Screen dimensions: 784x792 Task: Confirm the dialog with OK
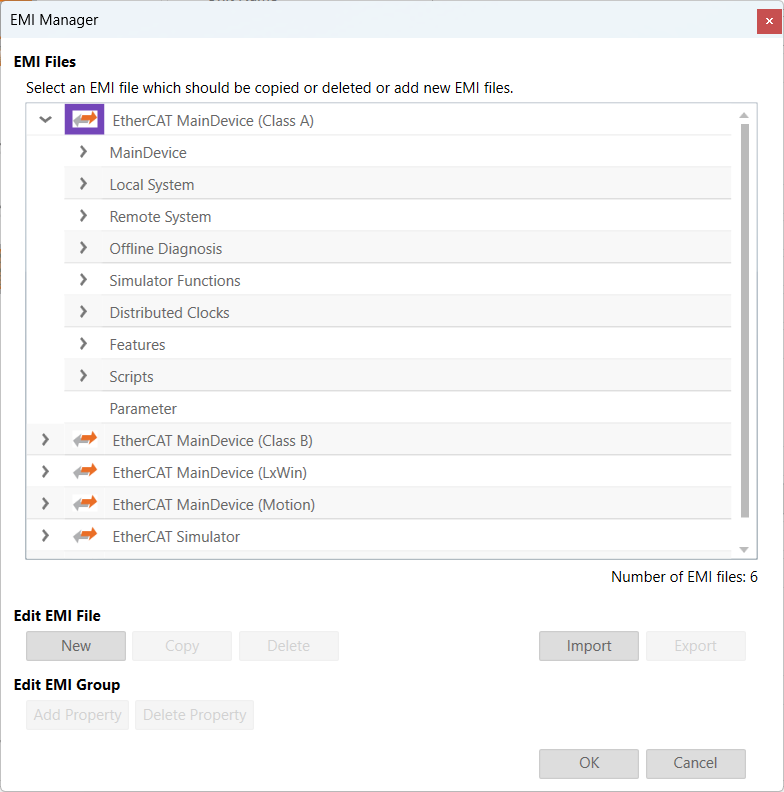pos(589,763)
